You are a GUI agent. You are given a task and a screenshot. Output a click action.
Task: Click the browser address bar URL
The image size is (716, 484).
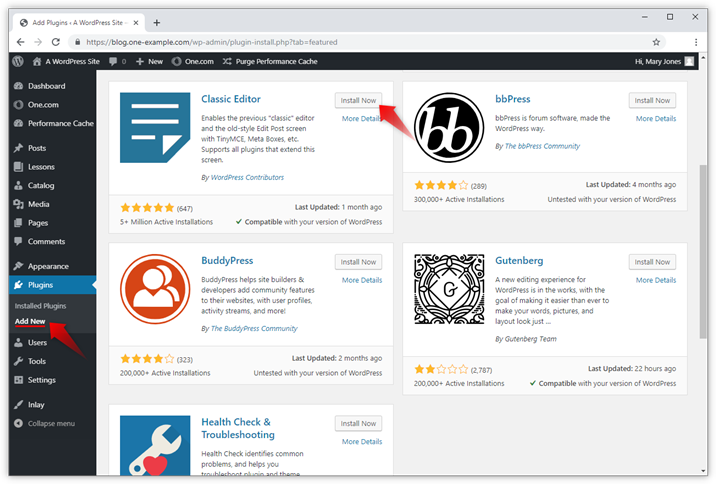click(211, 42)
